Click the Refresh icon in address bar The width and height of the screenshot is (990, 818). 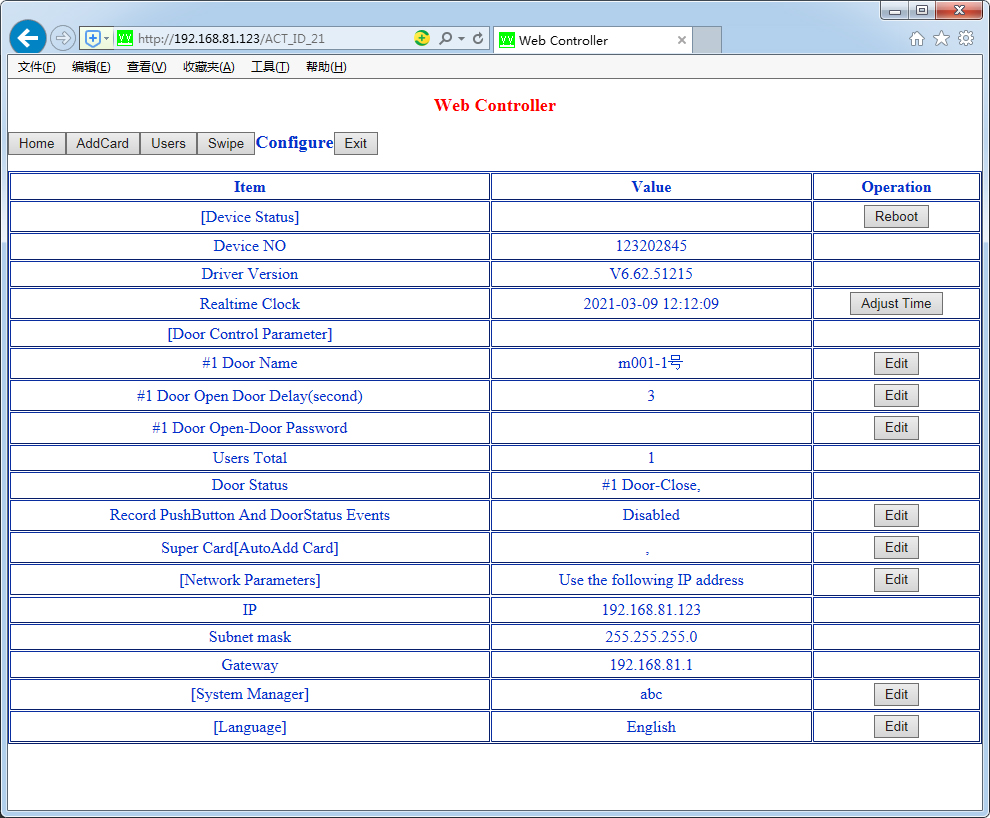coord(478,39)
